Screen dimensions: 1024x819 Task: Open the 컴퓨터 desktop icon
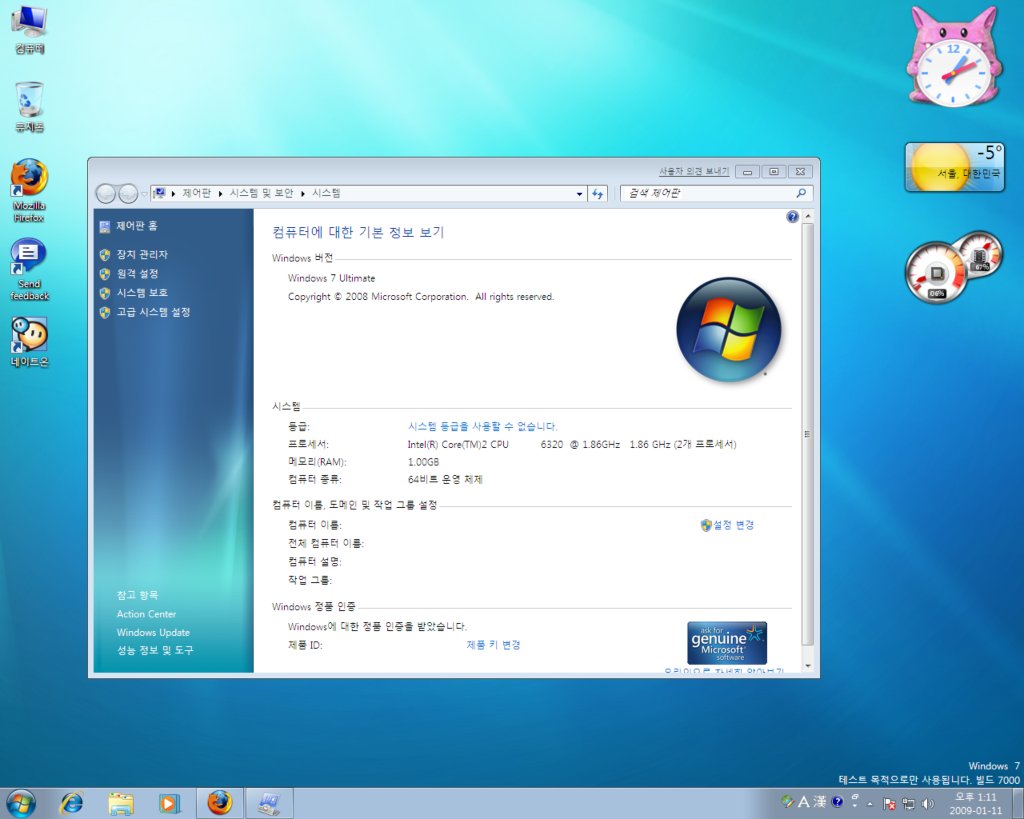[29, 29]
